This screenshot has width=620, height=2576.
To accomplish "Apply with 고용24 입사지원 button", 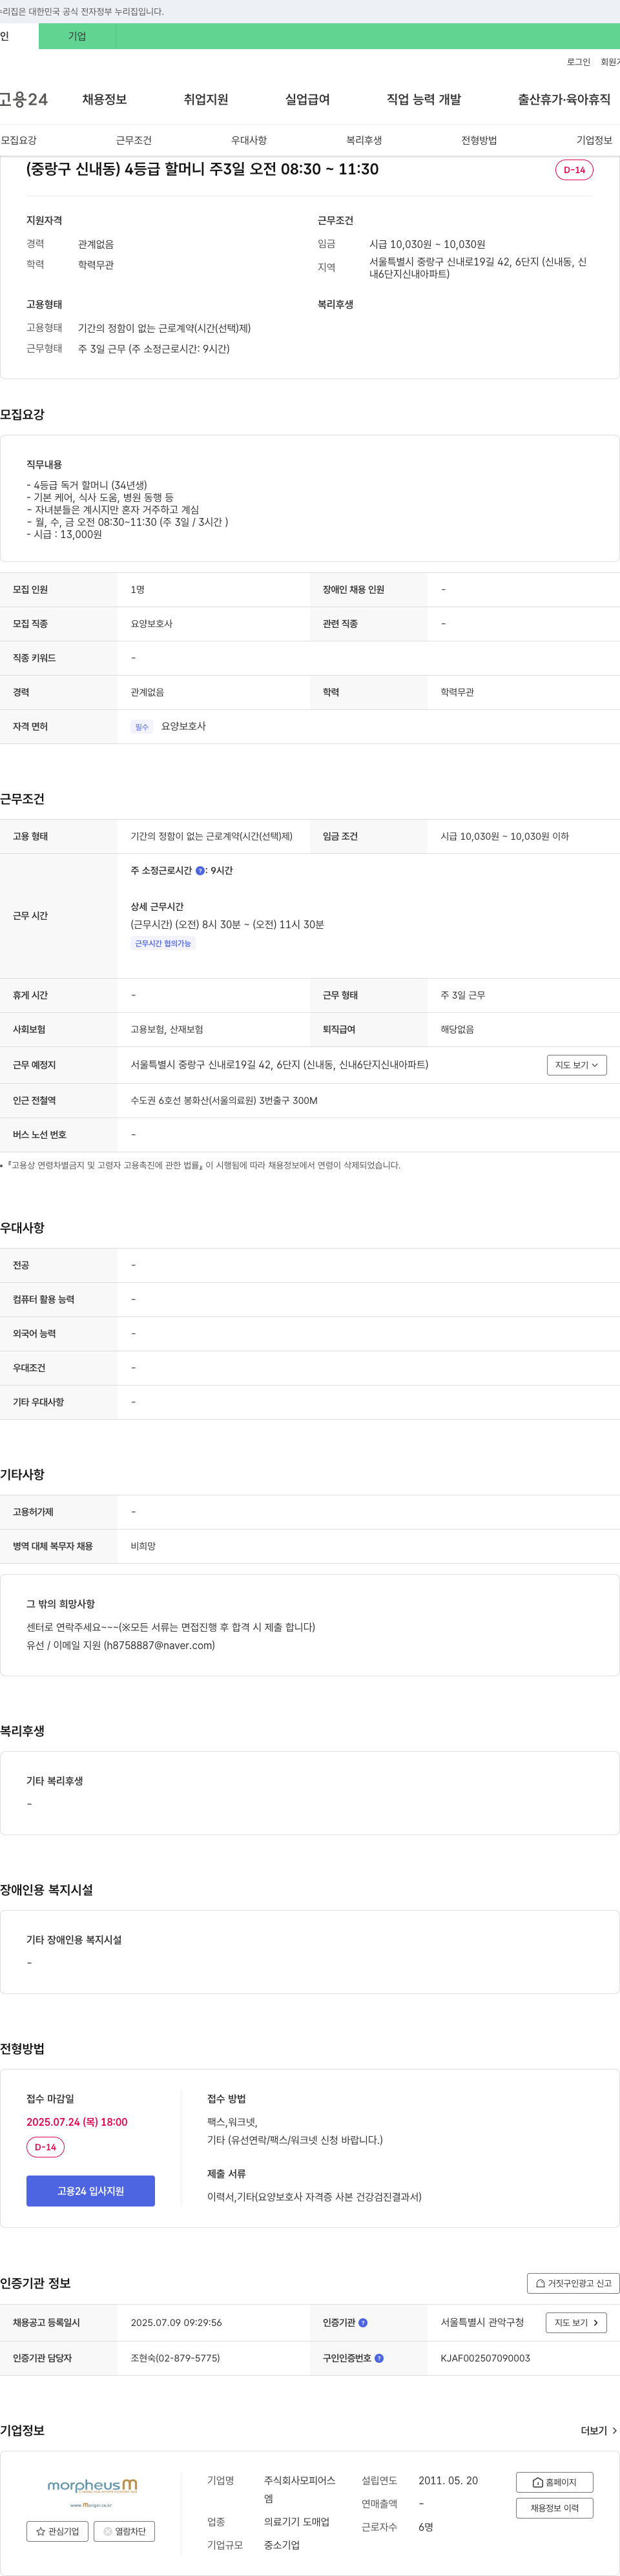I will [x=91, y=2191].
